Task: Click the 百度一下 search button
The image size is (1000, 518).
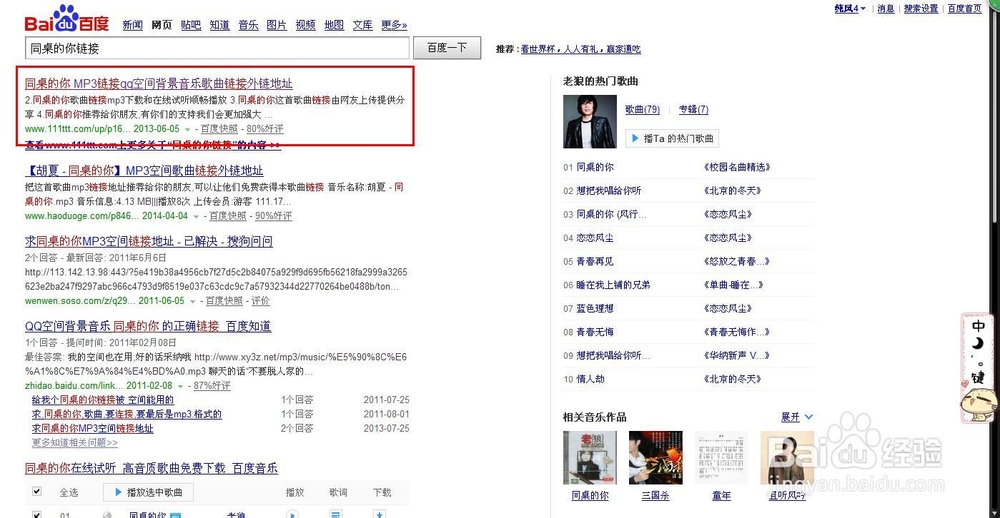Action: [447, 48]
